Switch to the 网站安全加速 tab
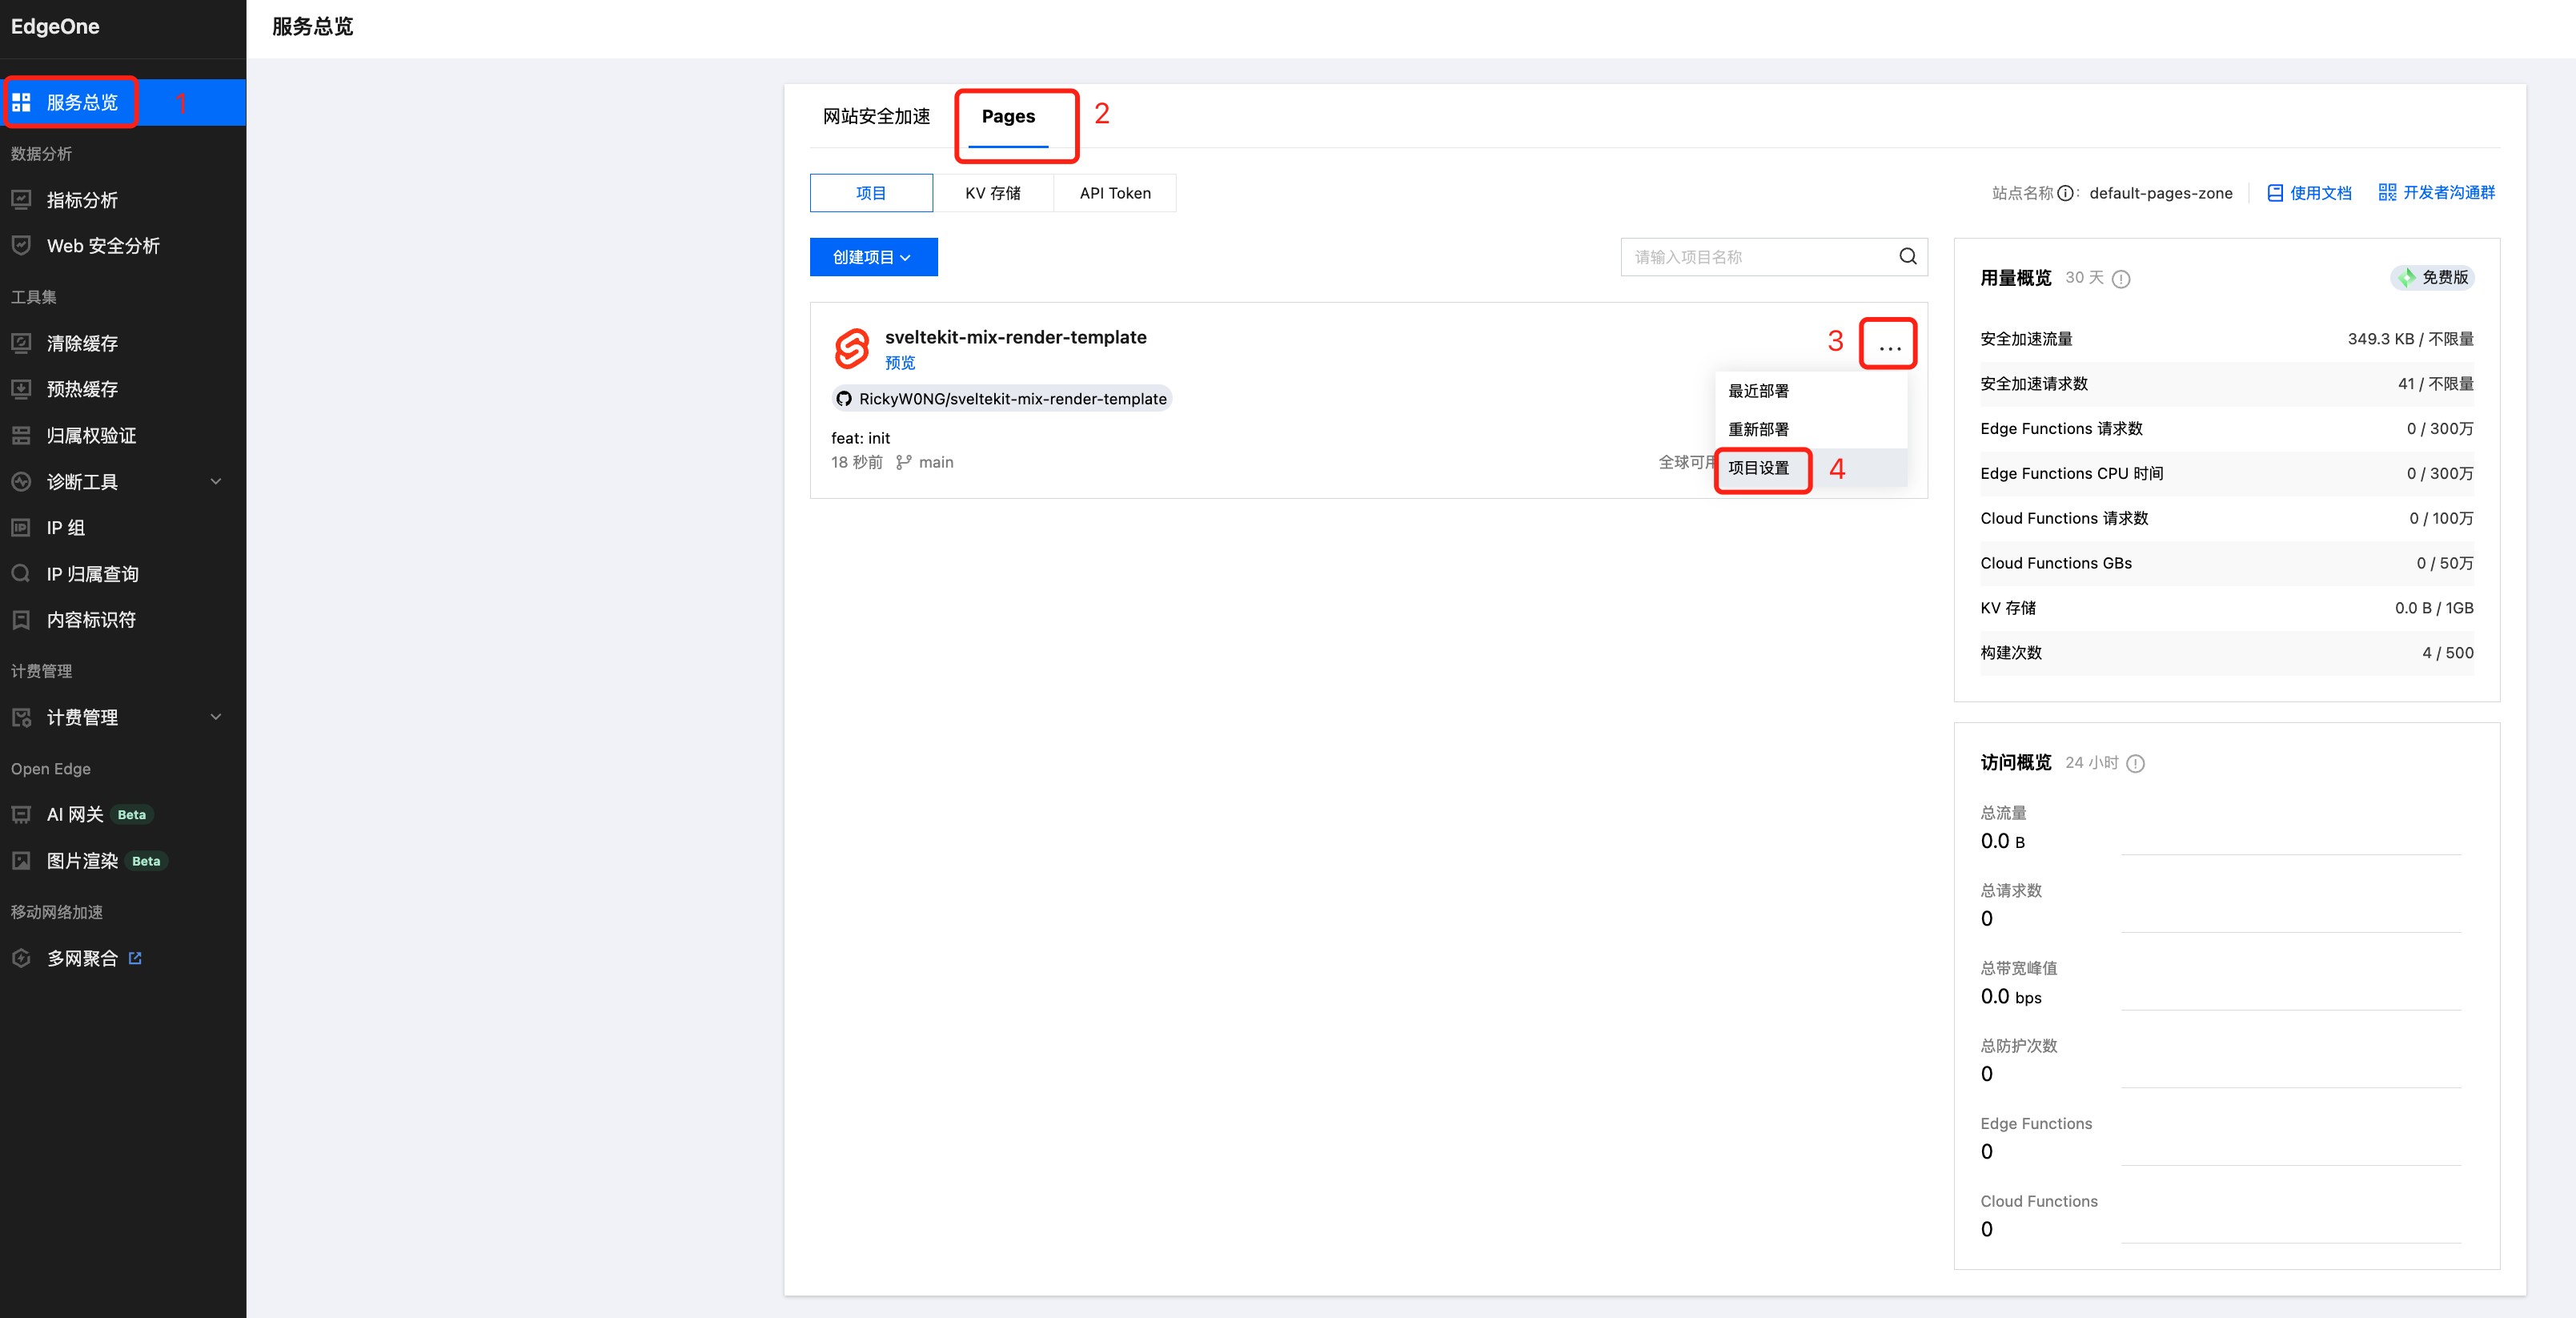This screenshot has width=2576, height=1318. pos(876,117)
